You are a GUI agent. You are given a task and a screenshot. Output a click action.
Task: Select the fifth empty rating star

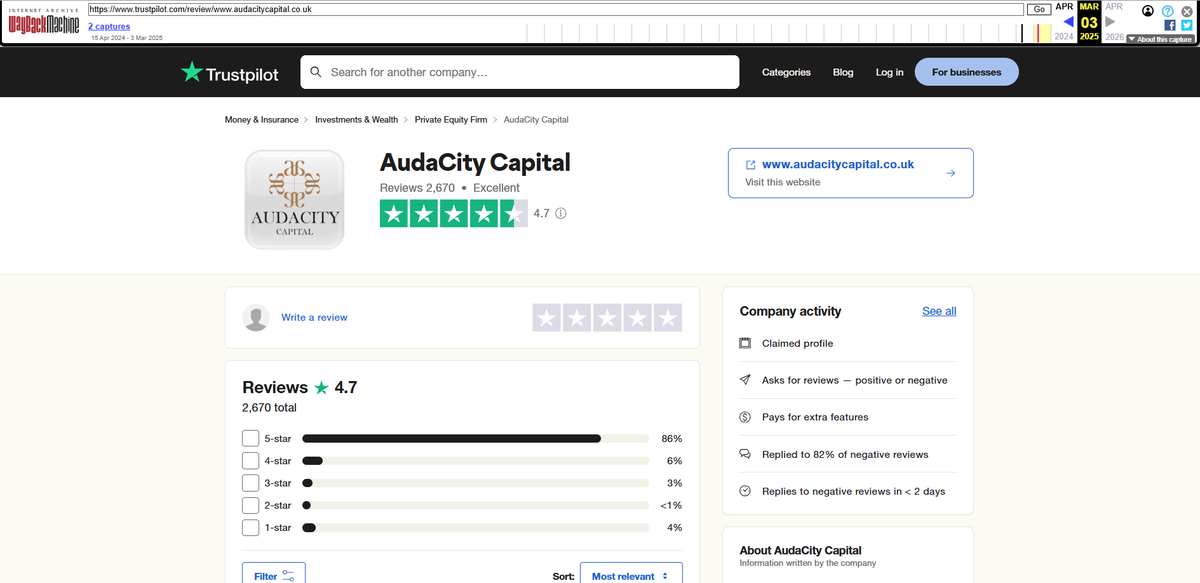coord(668,318)
